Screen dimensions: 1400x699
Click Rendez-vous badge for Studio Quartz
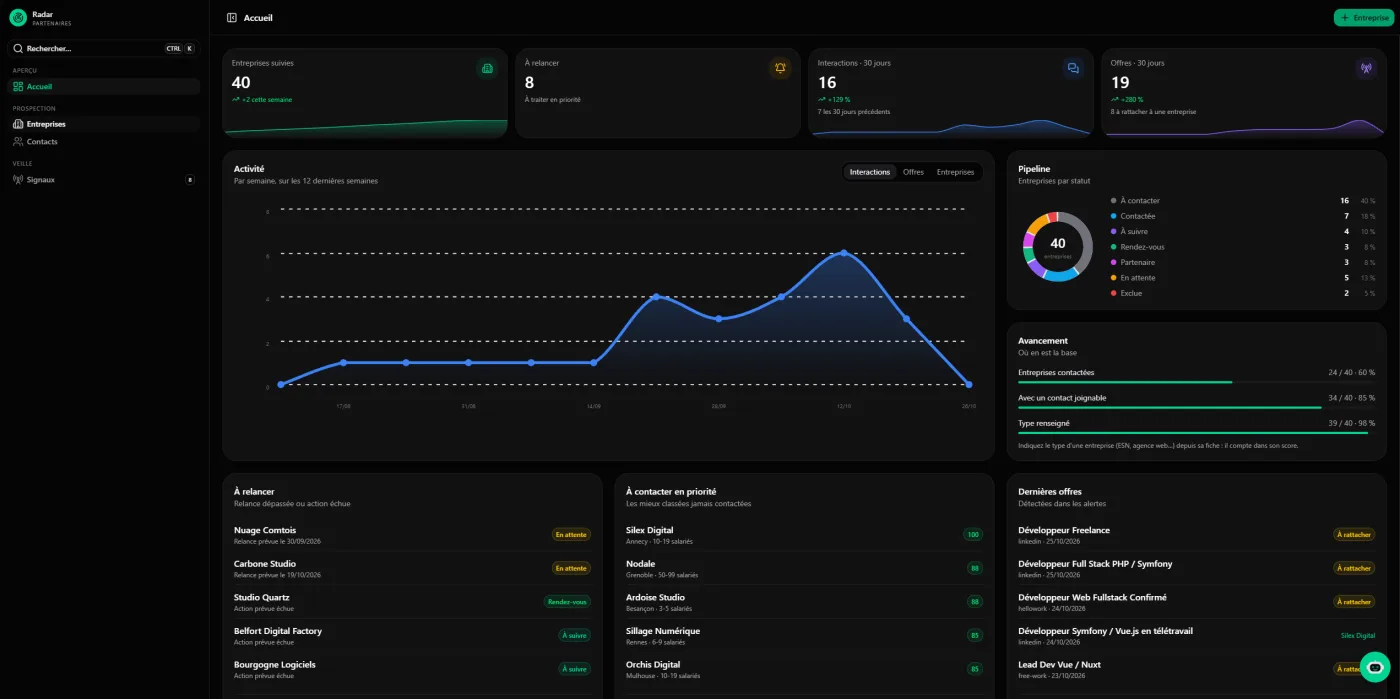pyautogui.click(x=567, y=602)
